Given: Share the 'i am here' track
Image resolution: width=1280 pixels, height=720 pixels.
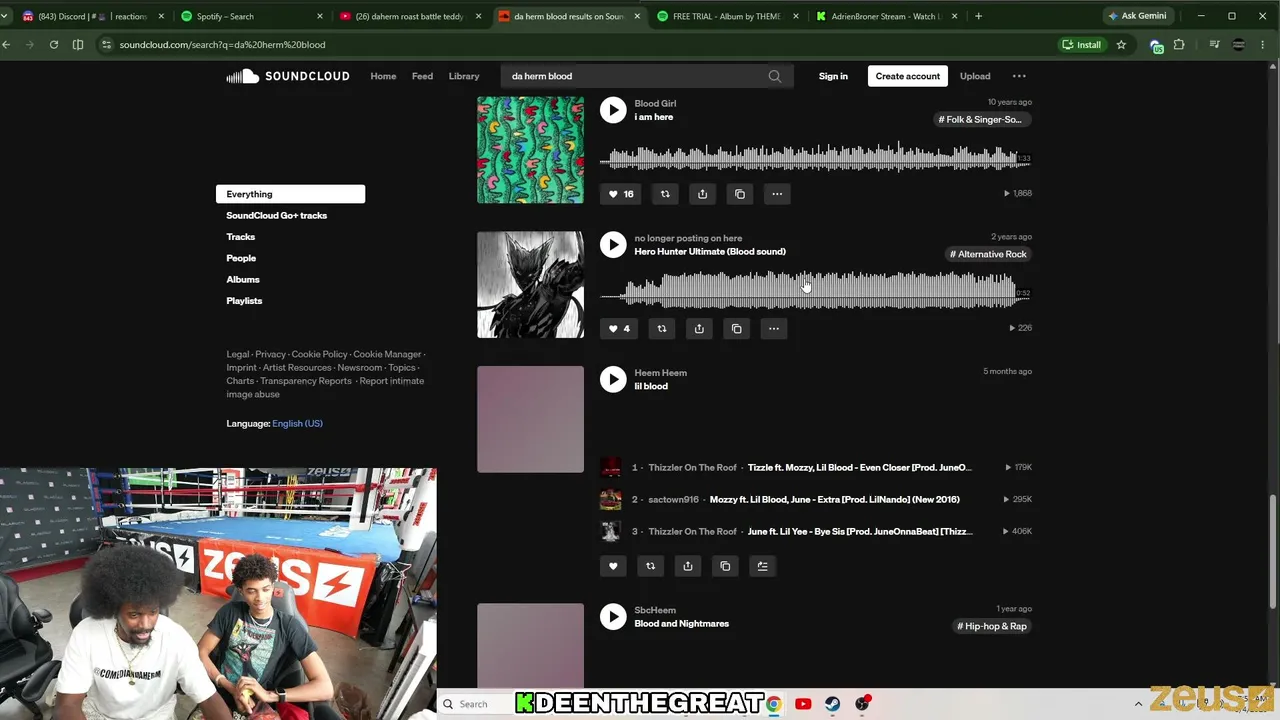Looking at the screenshot, I should (702, 194).
